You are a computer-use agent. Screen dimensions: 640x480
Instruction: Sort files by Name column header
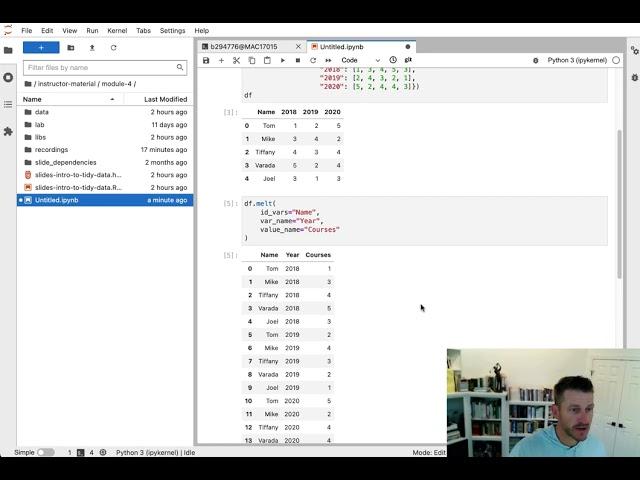pyautogui.click(x=33, y=99)
